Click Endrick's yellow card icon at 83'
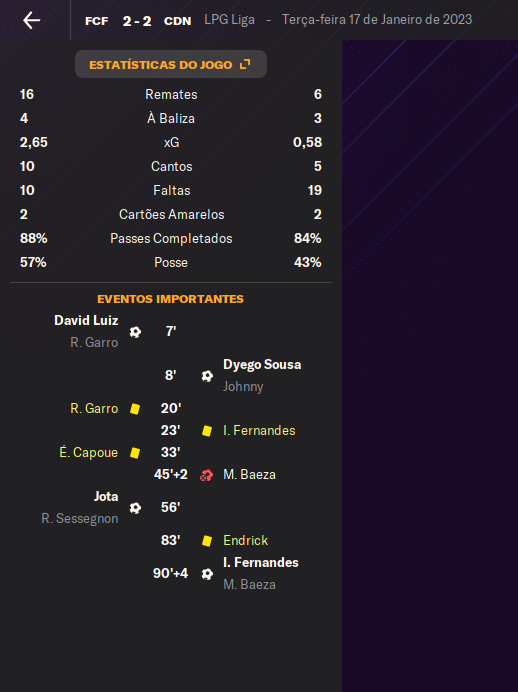The width and height of the screenshot is (518, 692). coord(206,541)
